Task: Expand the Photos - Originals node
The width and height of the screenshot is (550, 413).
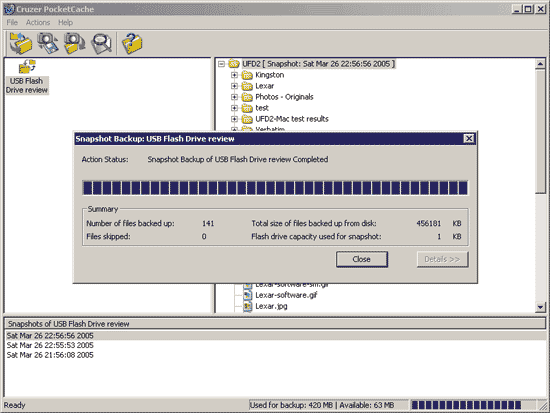Action: (234, 97)
